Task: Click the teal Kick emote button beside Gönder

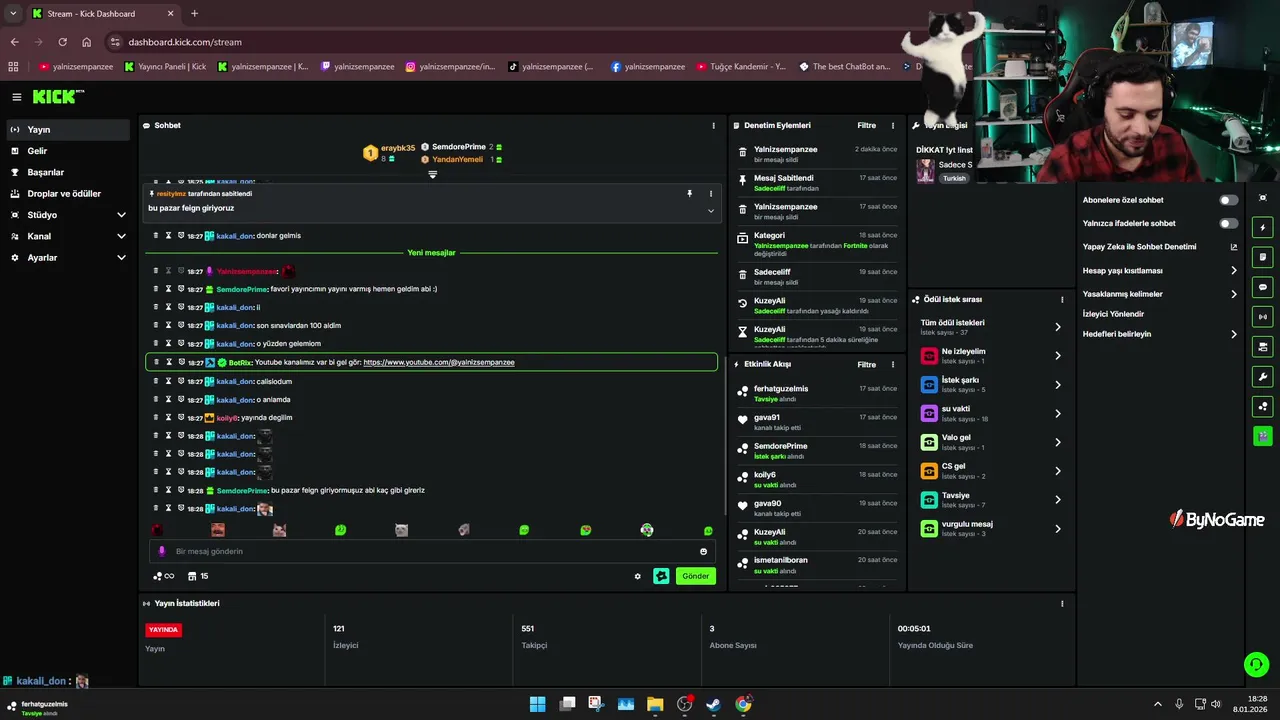Action: [661, 576]
